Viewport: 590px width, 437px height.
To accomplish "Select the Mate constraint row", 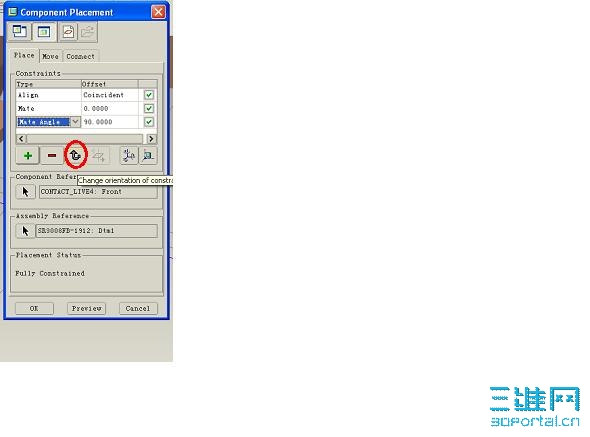I will coord(87,108).
